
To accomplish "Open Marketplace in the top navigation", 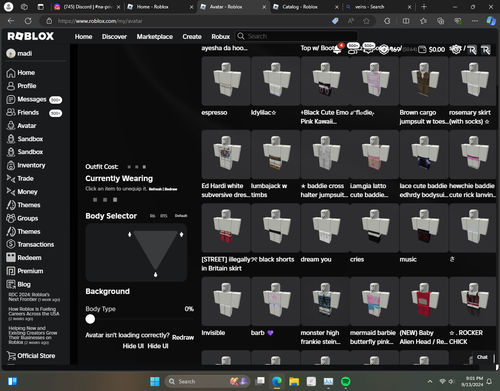I will [155, 37].
